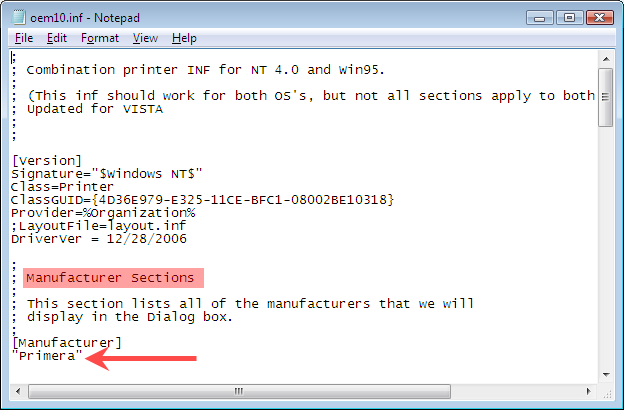Click the vertical scrollbar thumb
The width and height of the screenshot is (624, 410).
coord(606,97)
